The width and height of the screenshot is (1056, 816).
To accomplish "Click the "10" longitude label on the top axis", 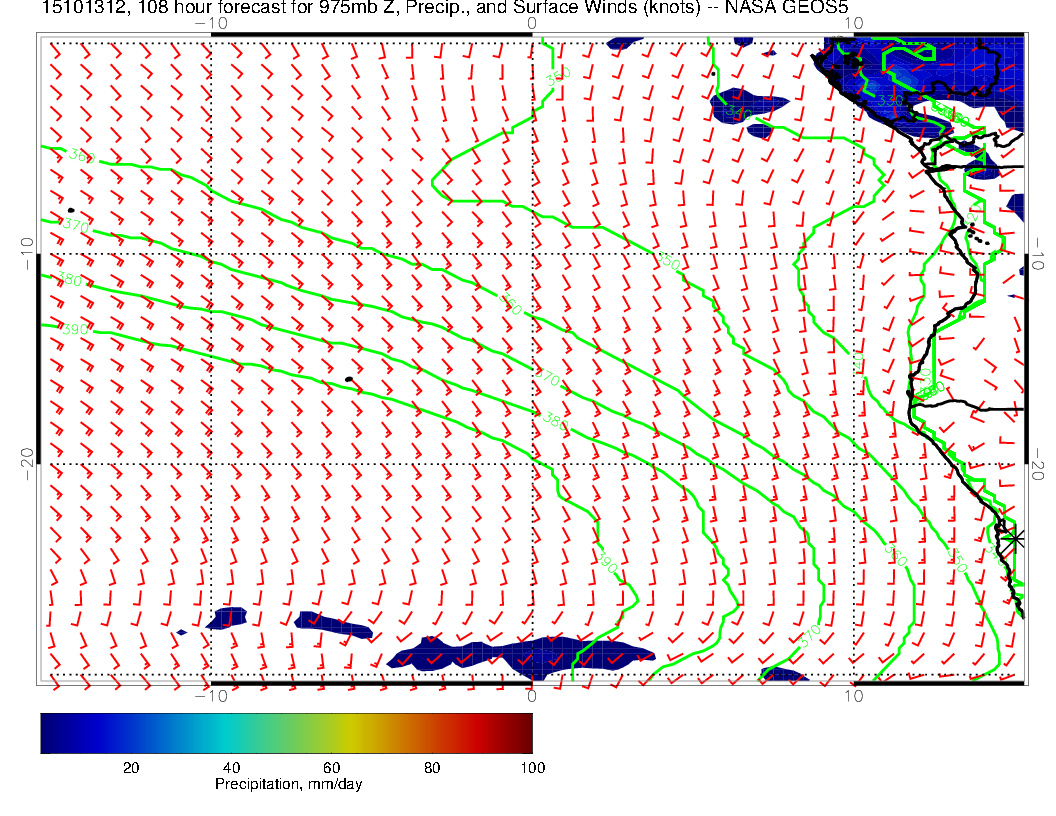I will (853, 24).
